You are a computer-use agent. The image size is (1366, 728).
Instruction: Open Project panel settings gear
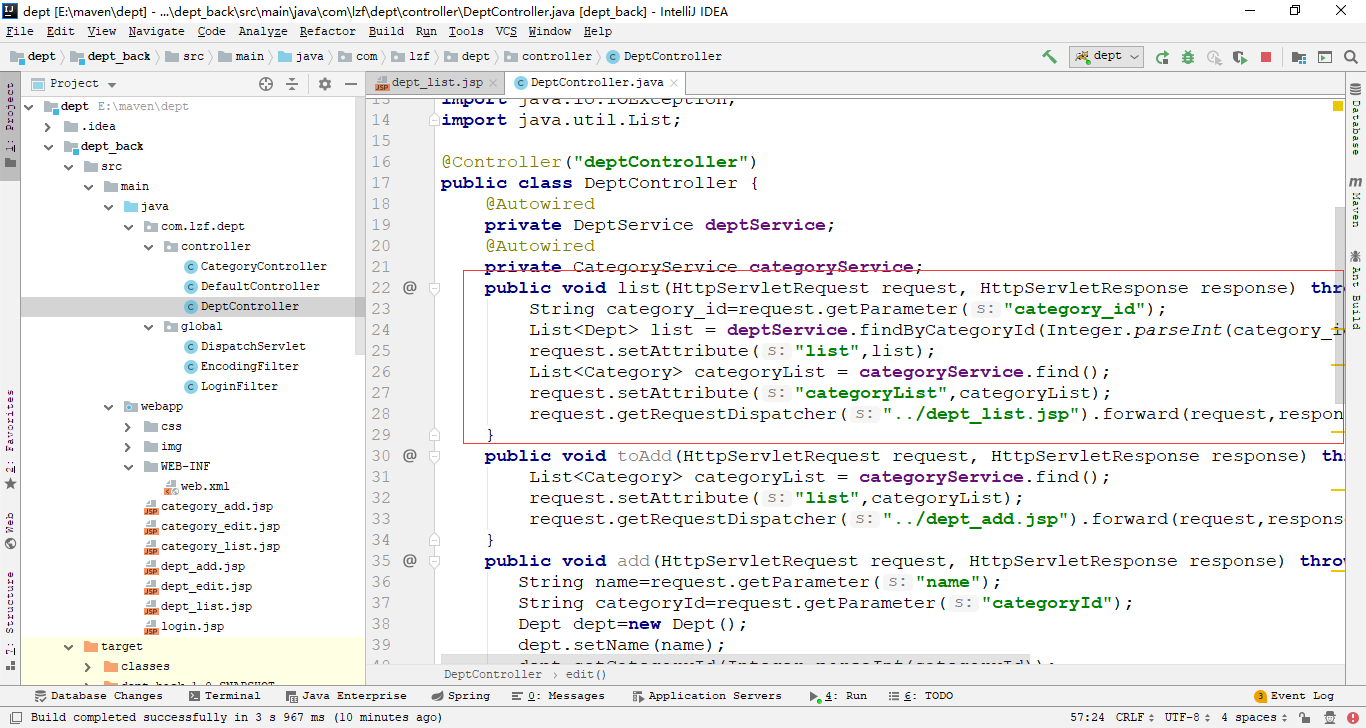325,84
